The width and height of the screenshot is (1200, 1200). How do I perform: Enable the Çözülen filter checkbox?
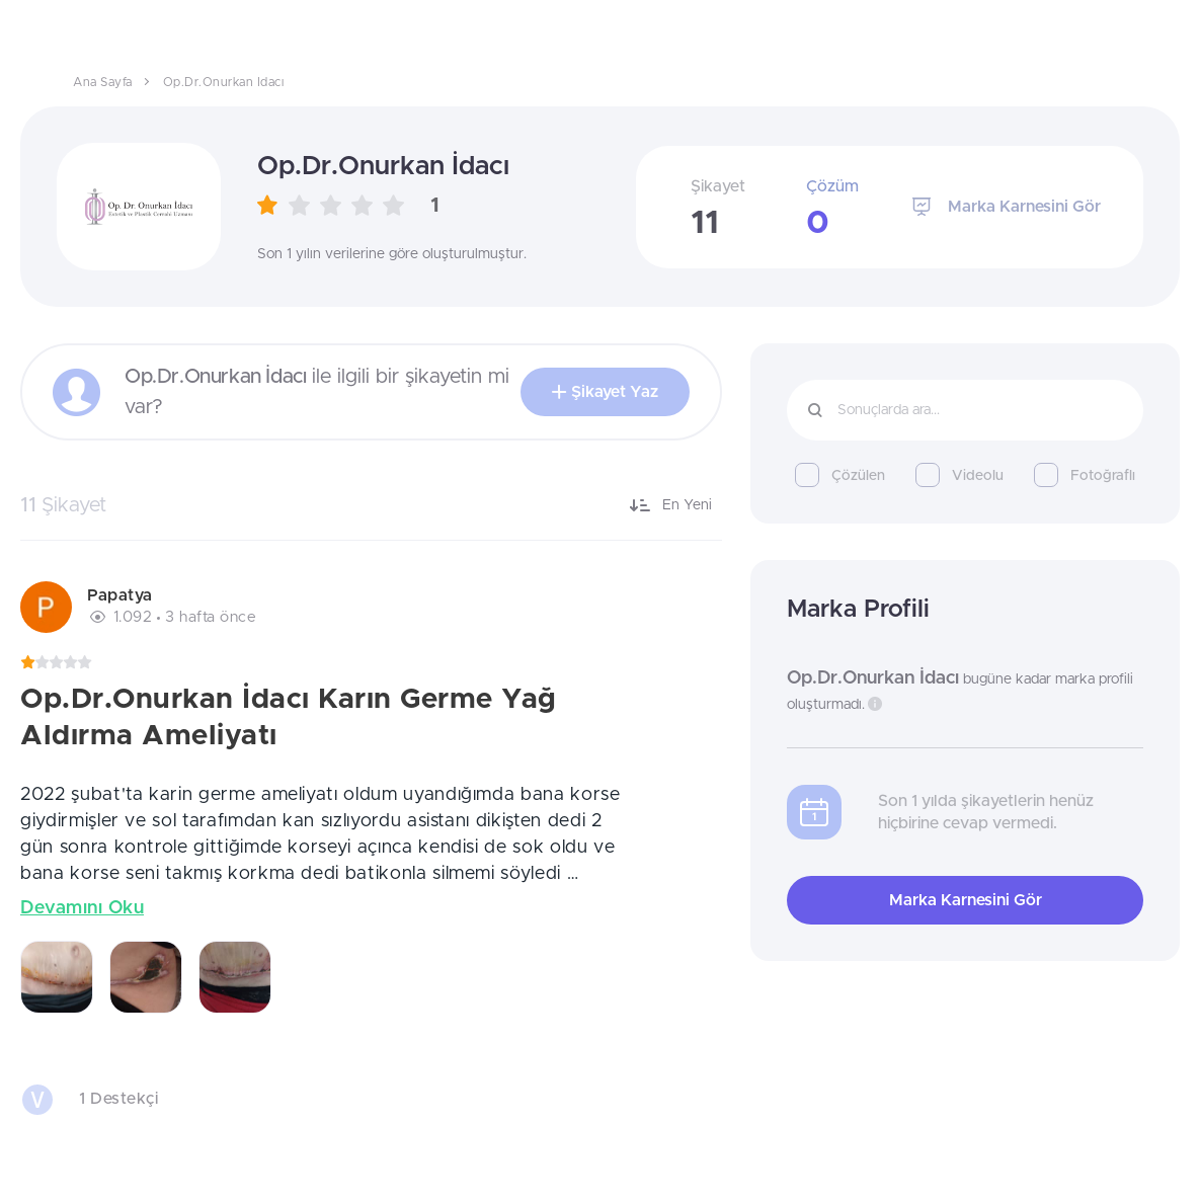807,475
